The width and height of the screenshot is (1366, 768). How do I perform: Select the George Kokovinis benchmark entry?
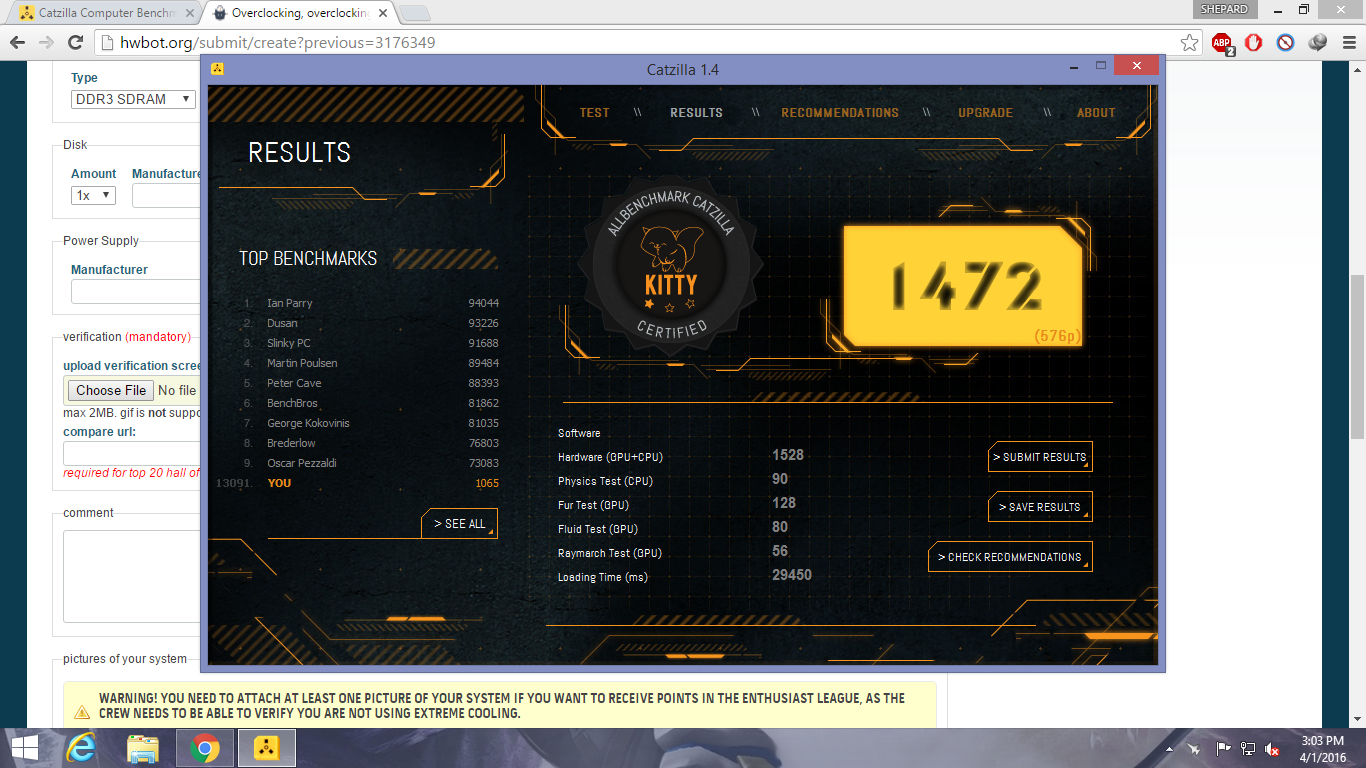[x=370, y=423]
